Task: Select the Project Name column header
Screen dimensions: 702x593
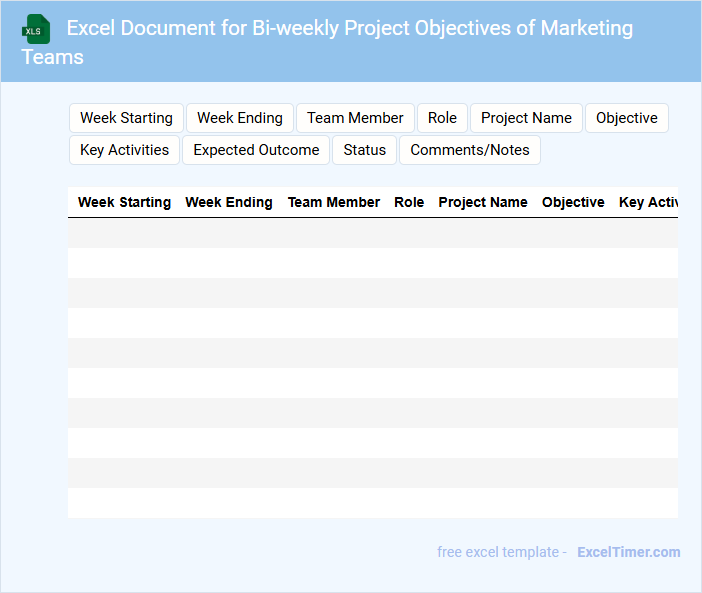Action: [483, 202]
